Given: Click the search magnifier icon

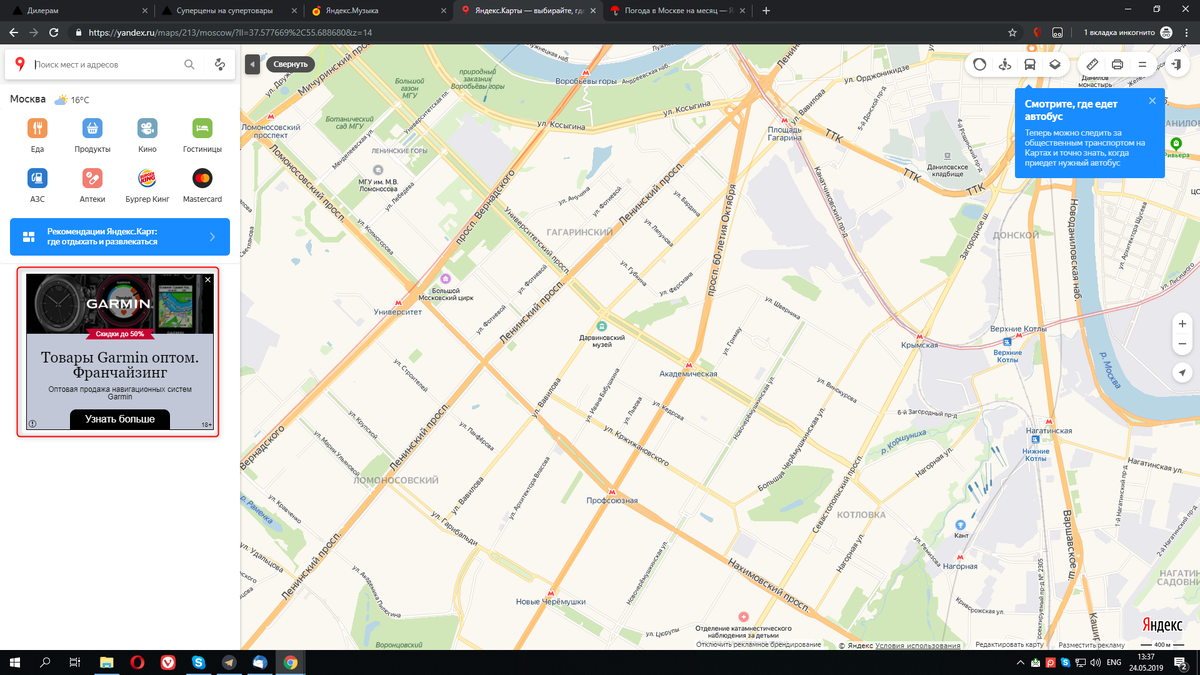Looking at the screenshot, I should (189, 64).
